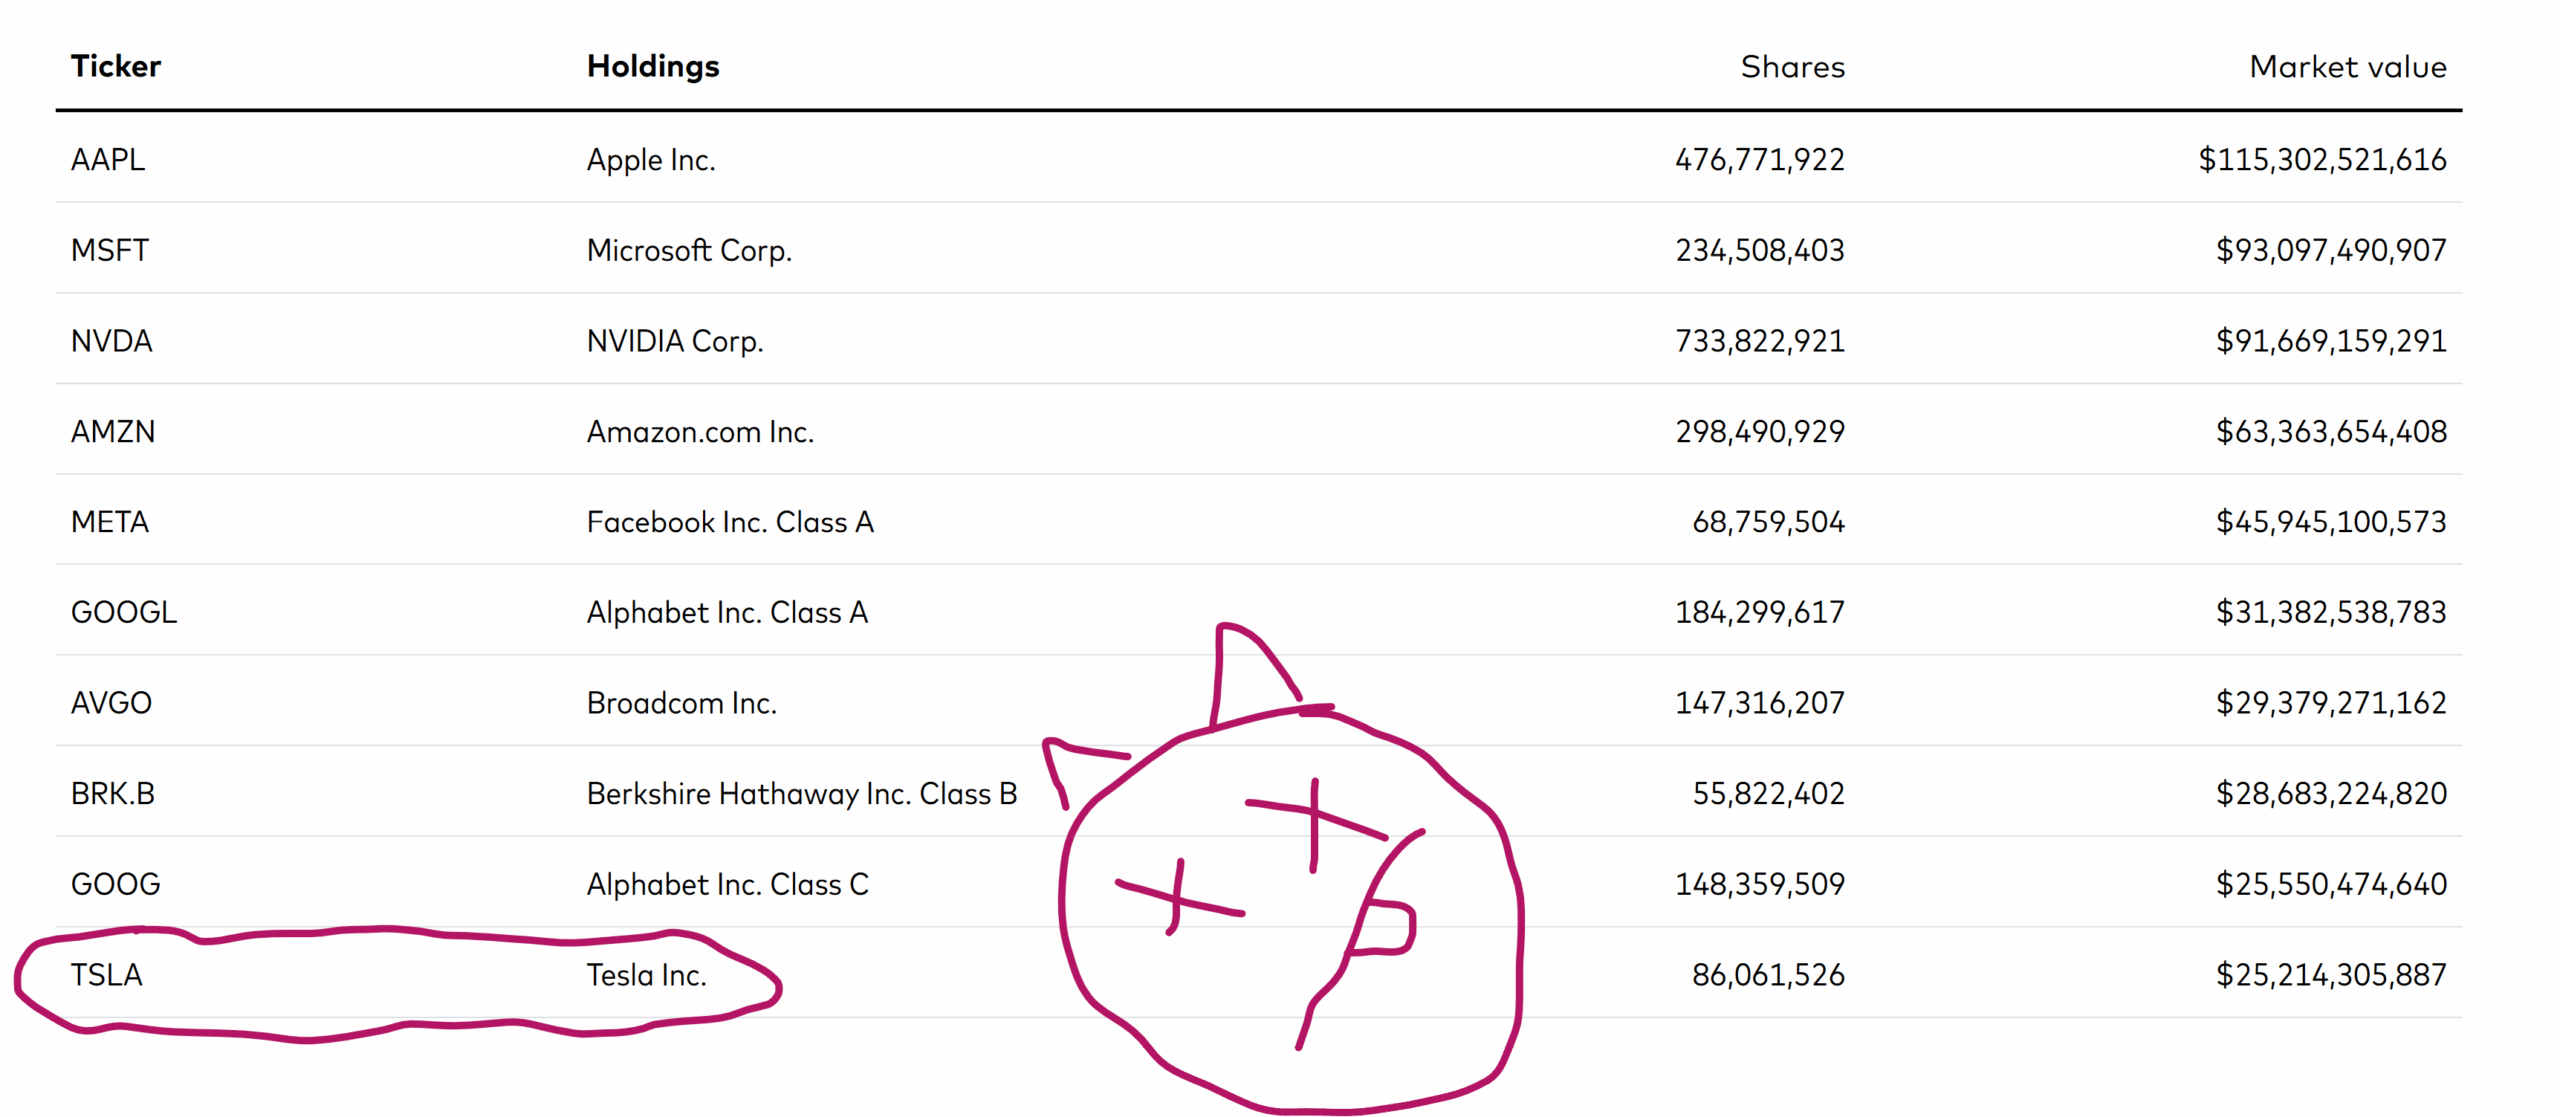Screen dimensions: 2560x1117
Task: Select the MSFT ticker cell
Action: tap(110, 250)
